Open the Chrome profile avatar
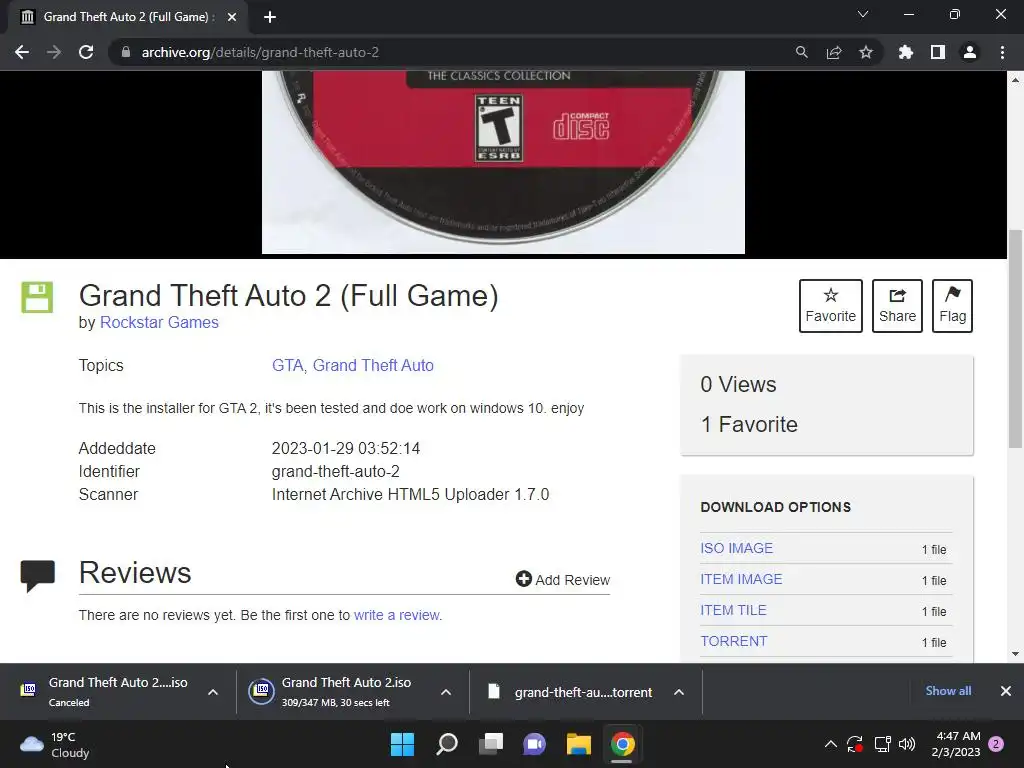1024x768 pixels. point(970,52)
